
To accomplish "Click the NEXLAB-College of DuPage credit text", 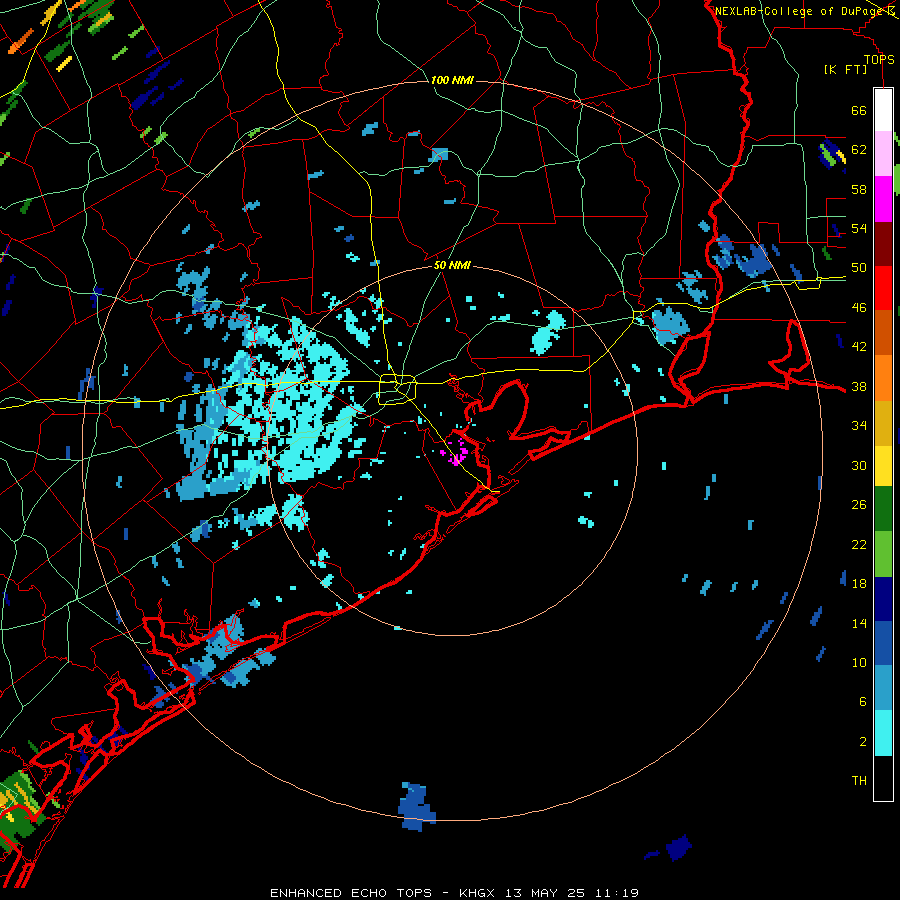I will [x=800, y=11].
